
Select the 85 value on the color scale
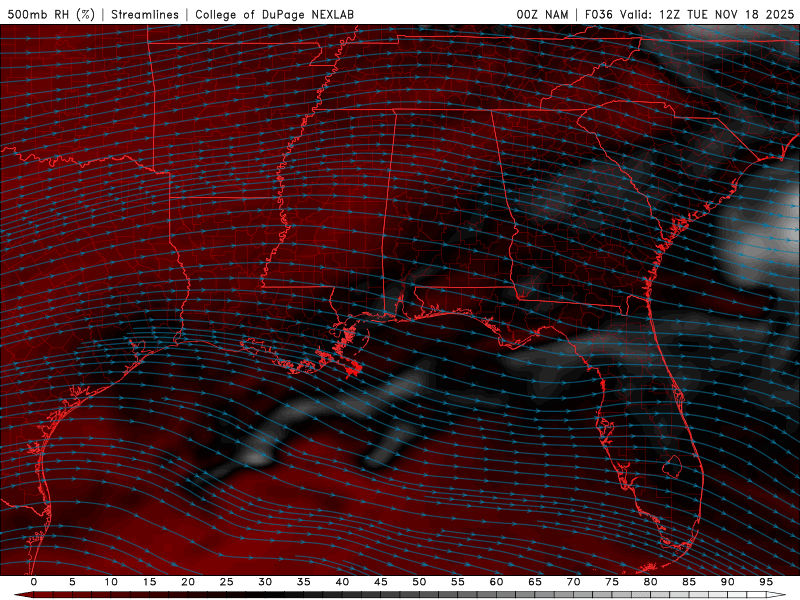pos(689,582)
